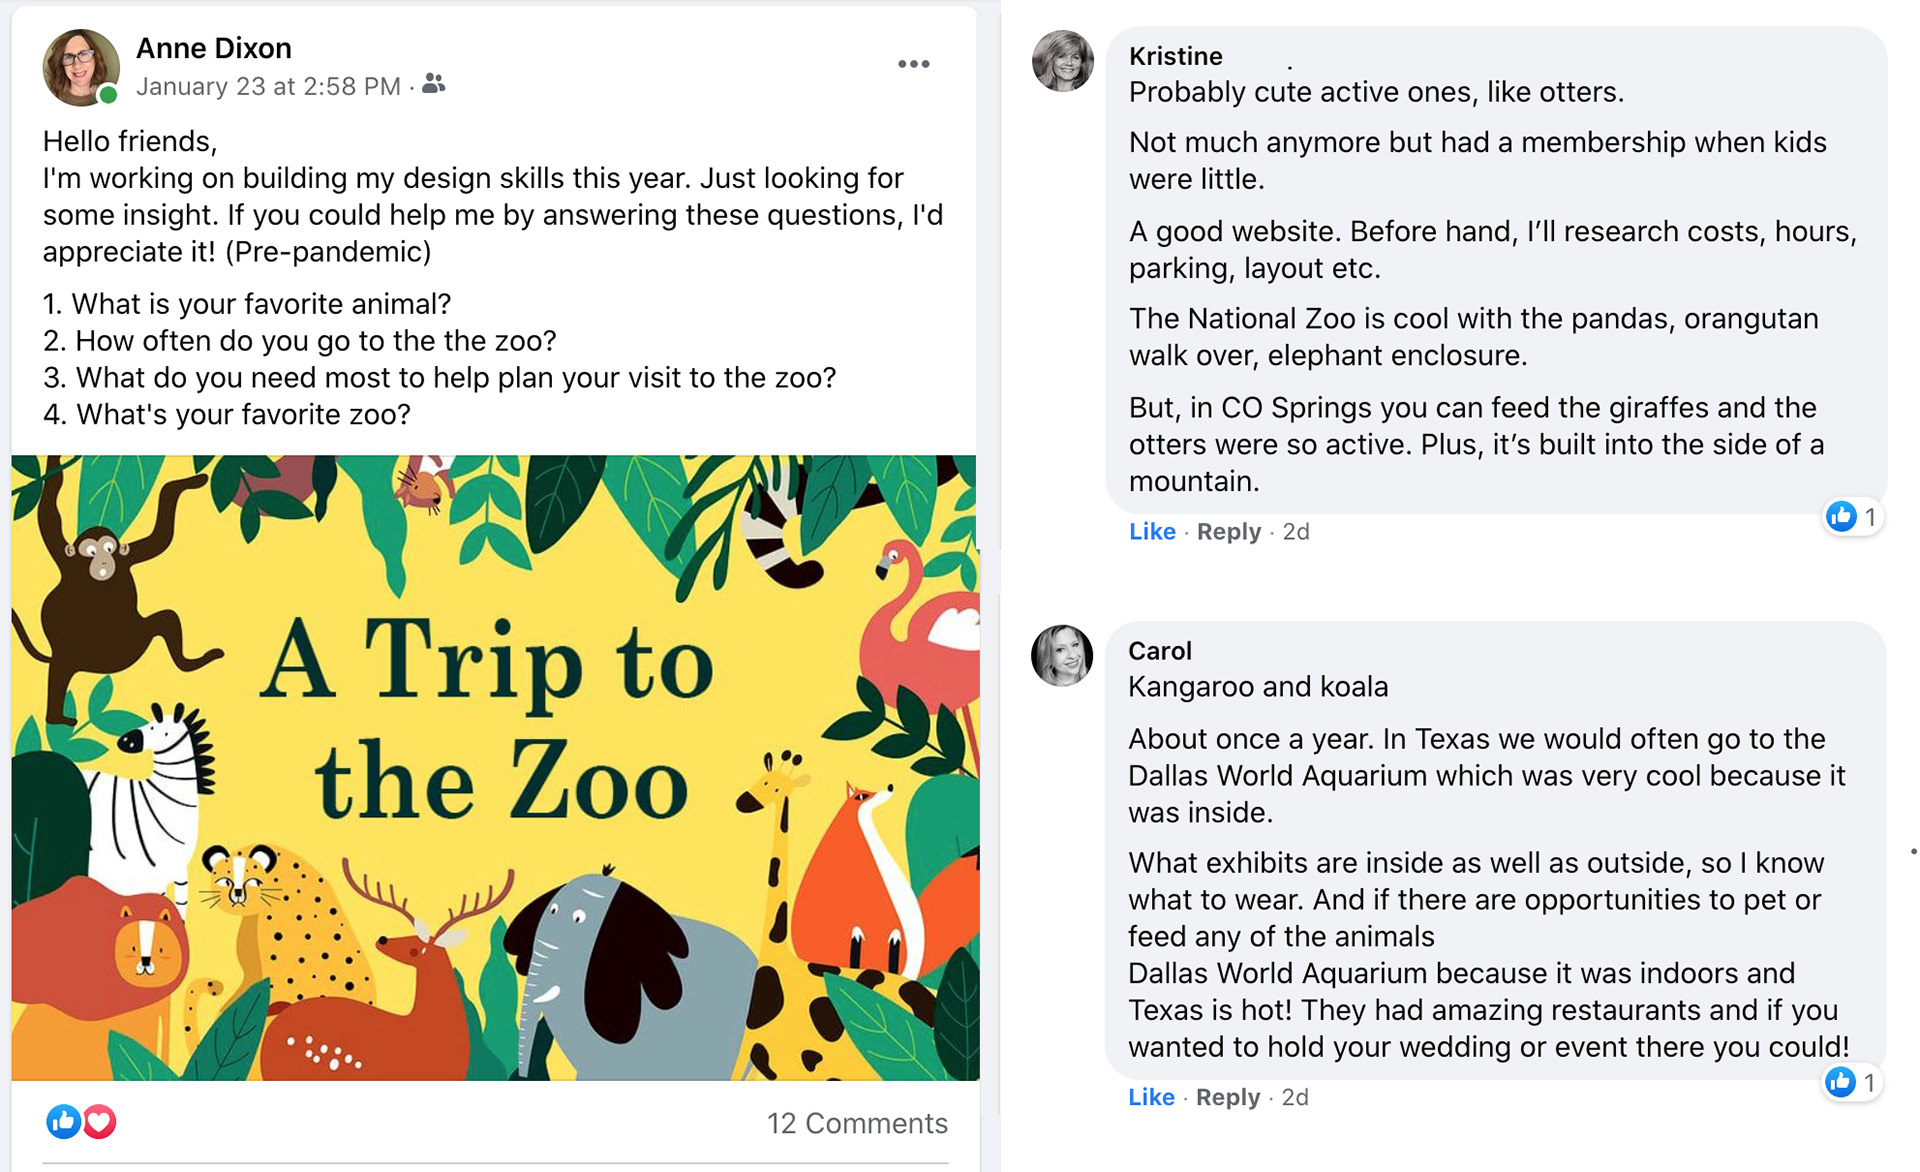Click the Carol commenter name
The image size is (1920, 1172).
pyautogui.click(x=1159, y=651)
